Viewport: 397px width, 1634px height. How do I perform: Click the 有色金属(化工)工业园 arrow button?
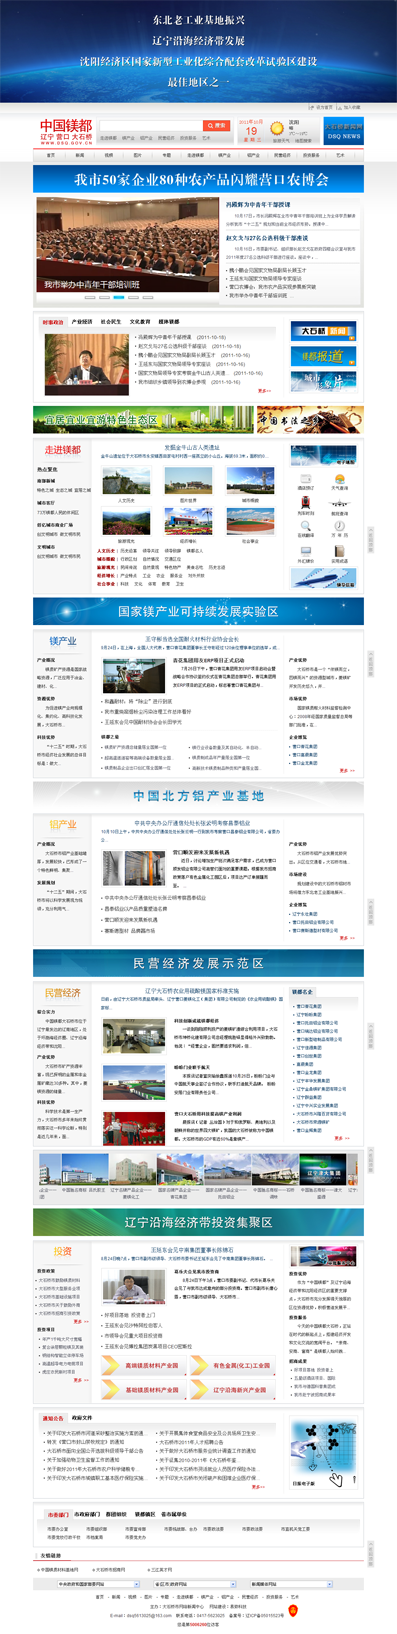pos(231,1365)
